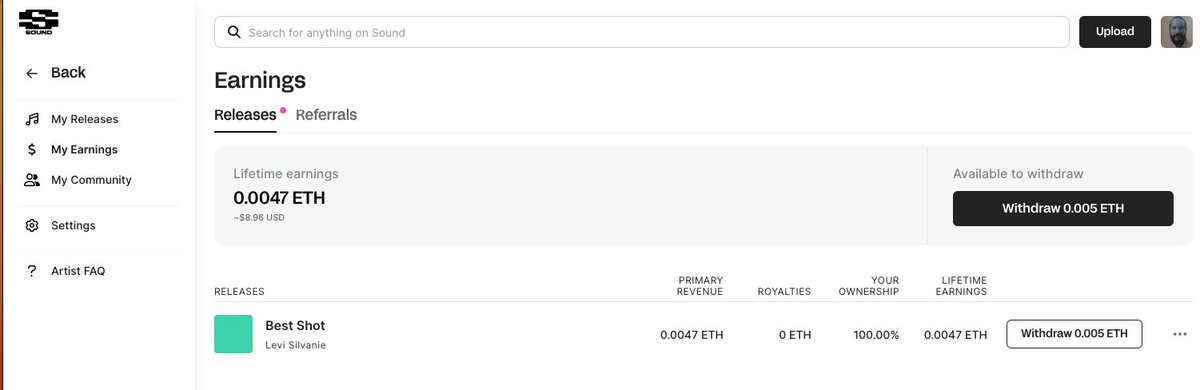Click the outlined Withdraw 0.005 ETH row button
Viewport: 1200px width, 390px height.
coord(1074,334)
